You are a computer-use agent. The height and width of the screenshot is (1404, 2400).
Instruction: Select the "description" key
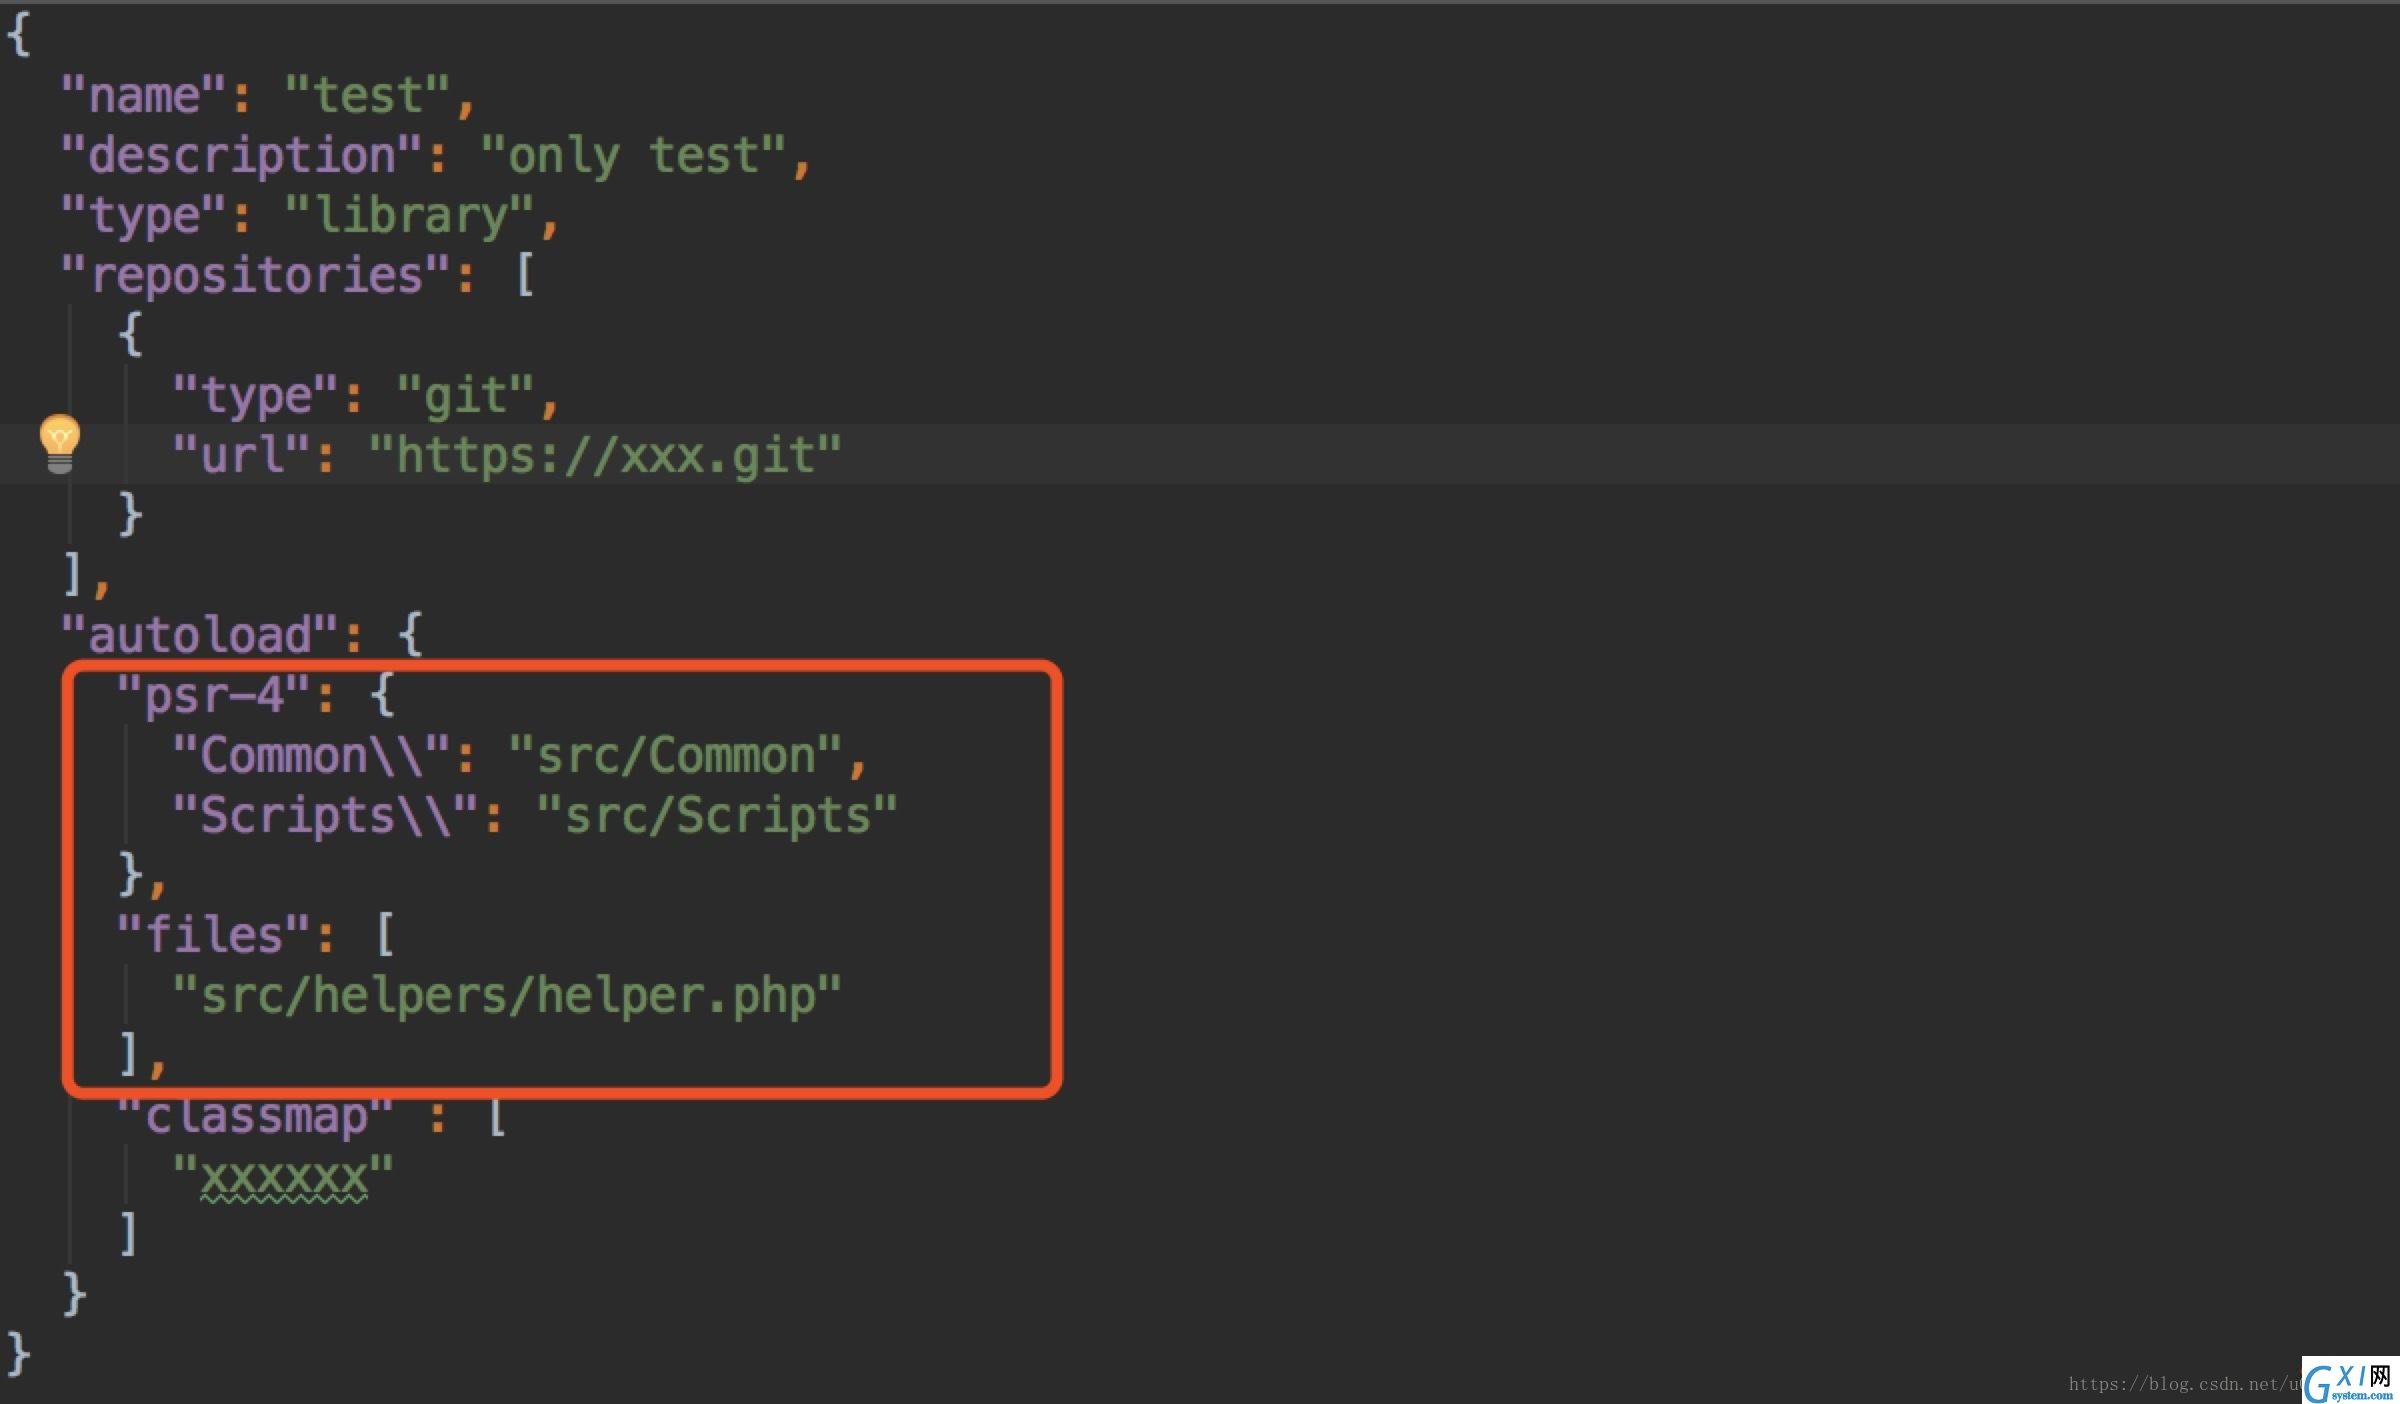[241, 156]
